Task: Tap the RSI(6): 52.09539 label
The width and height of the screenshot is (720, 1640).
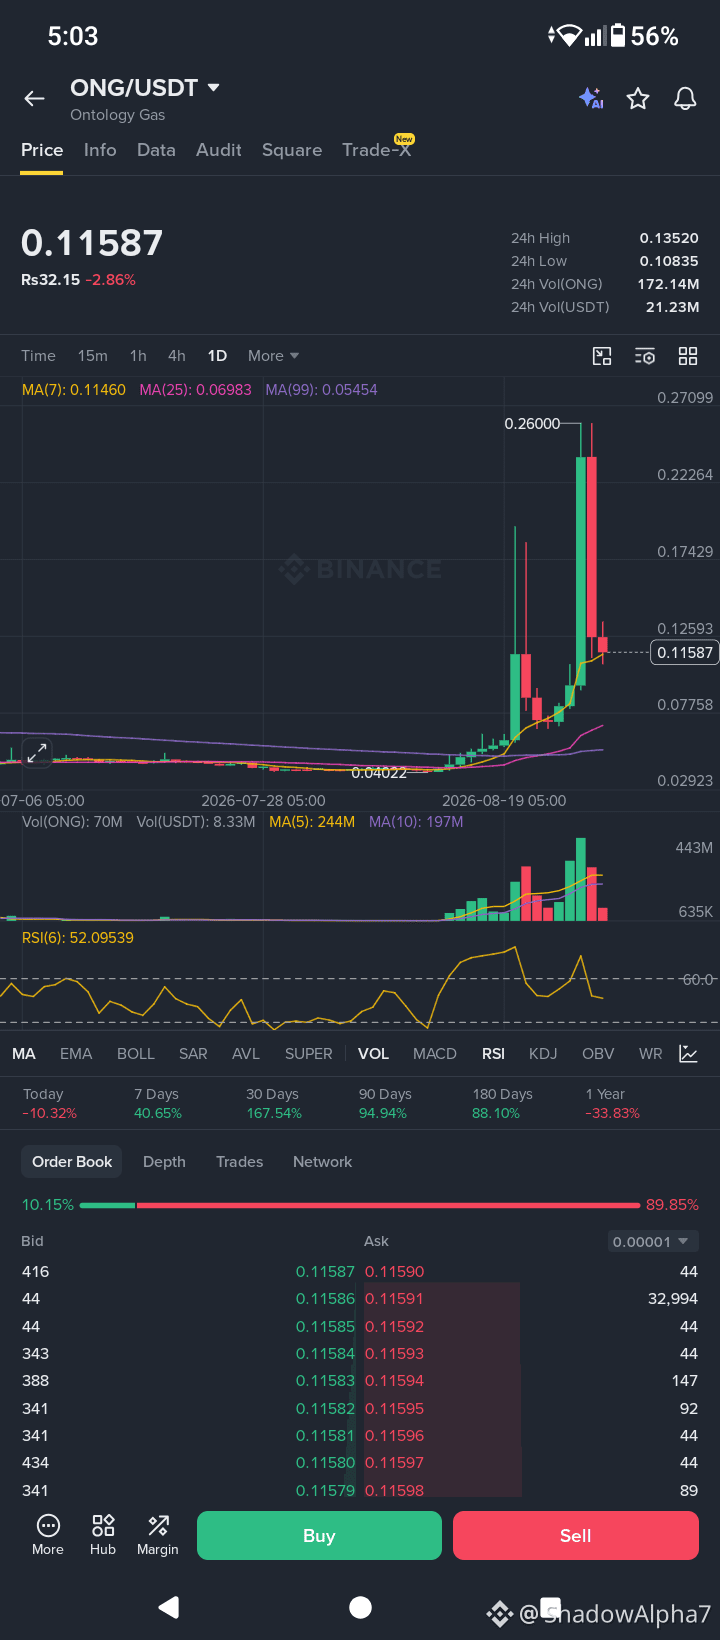Action: point(78,938)
